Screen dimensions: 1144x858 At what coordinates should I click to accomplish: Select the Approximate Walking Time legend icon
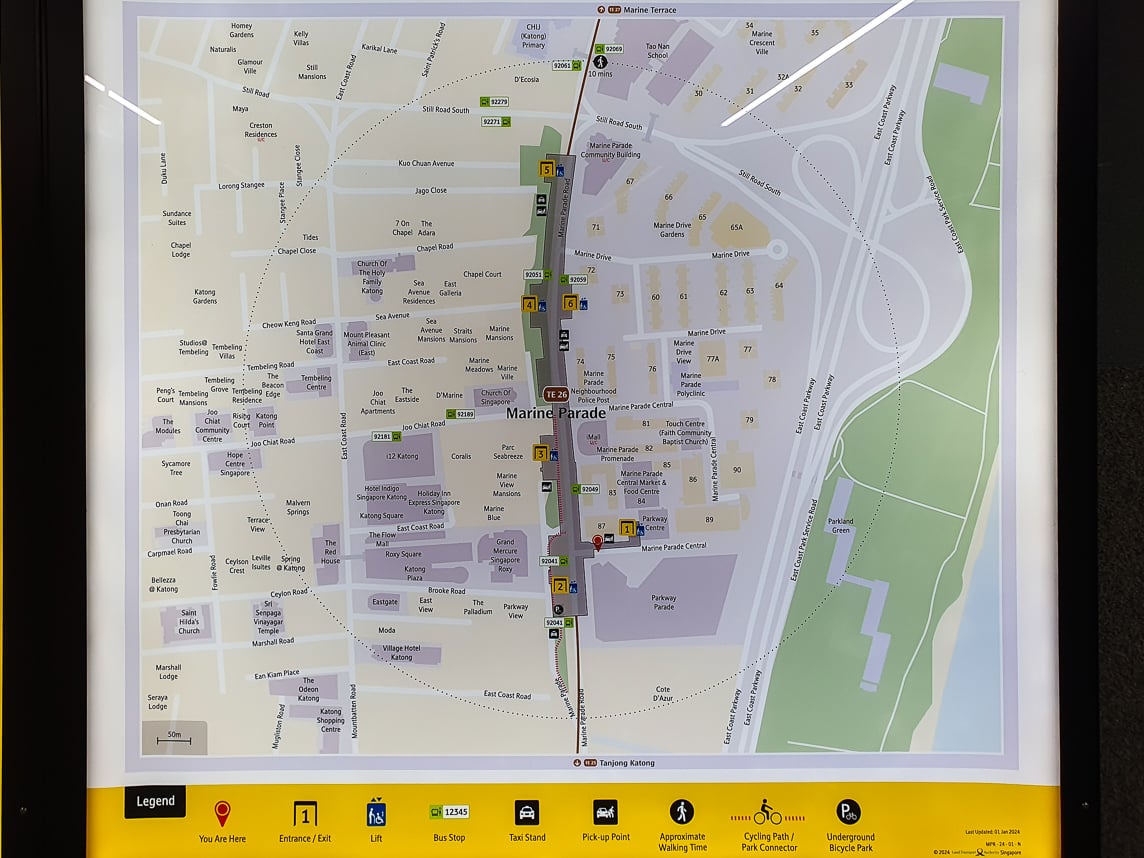(x=682, y=812)
